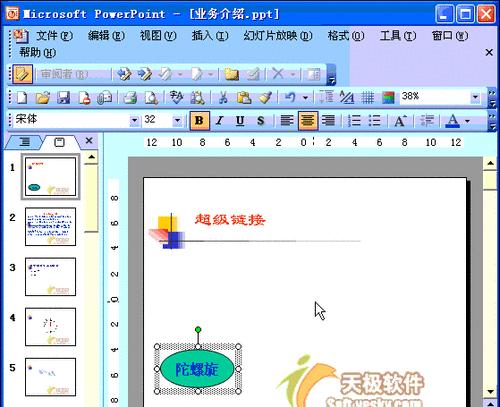
Task: Switch to the outline tab in side pane
Action: [24, 142]
